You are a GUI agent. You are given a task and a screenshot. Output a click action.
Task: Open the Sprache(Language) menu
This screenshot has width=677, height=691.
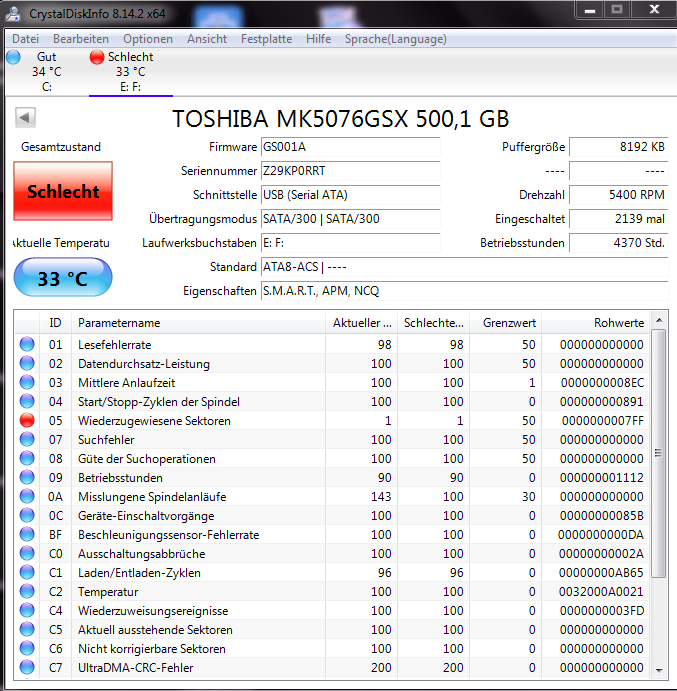(395, 39)
